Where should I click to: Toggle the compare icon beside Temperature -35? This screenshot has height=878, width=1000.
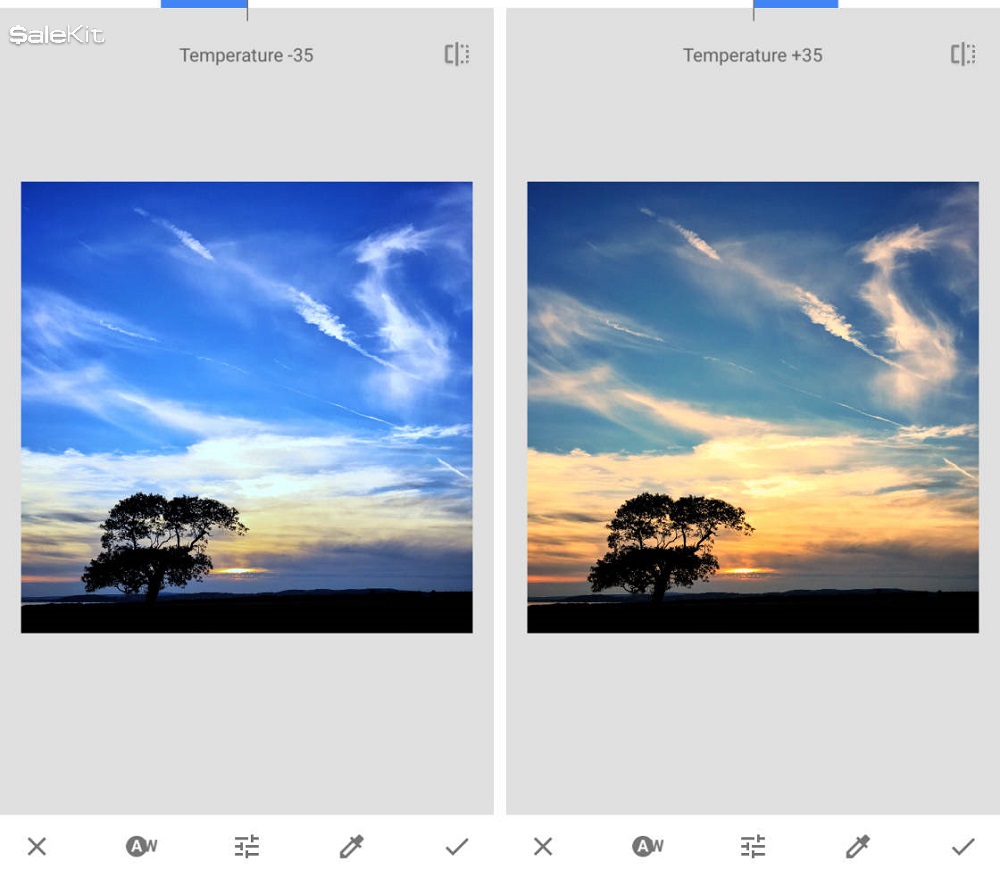457,54
